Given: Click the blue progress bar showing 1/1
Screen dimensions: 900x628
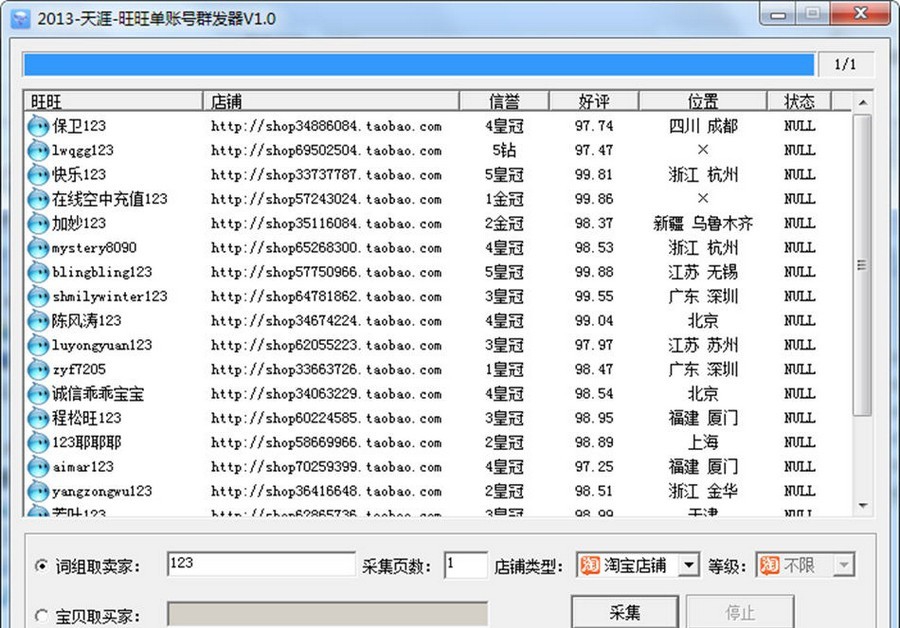Looking at the screenshot, I should 420,63.
